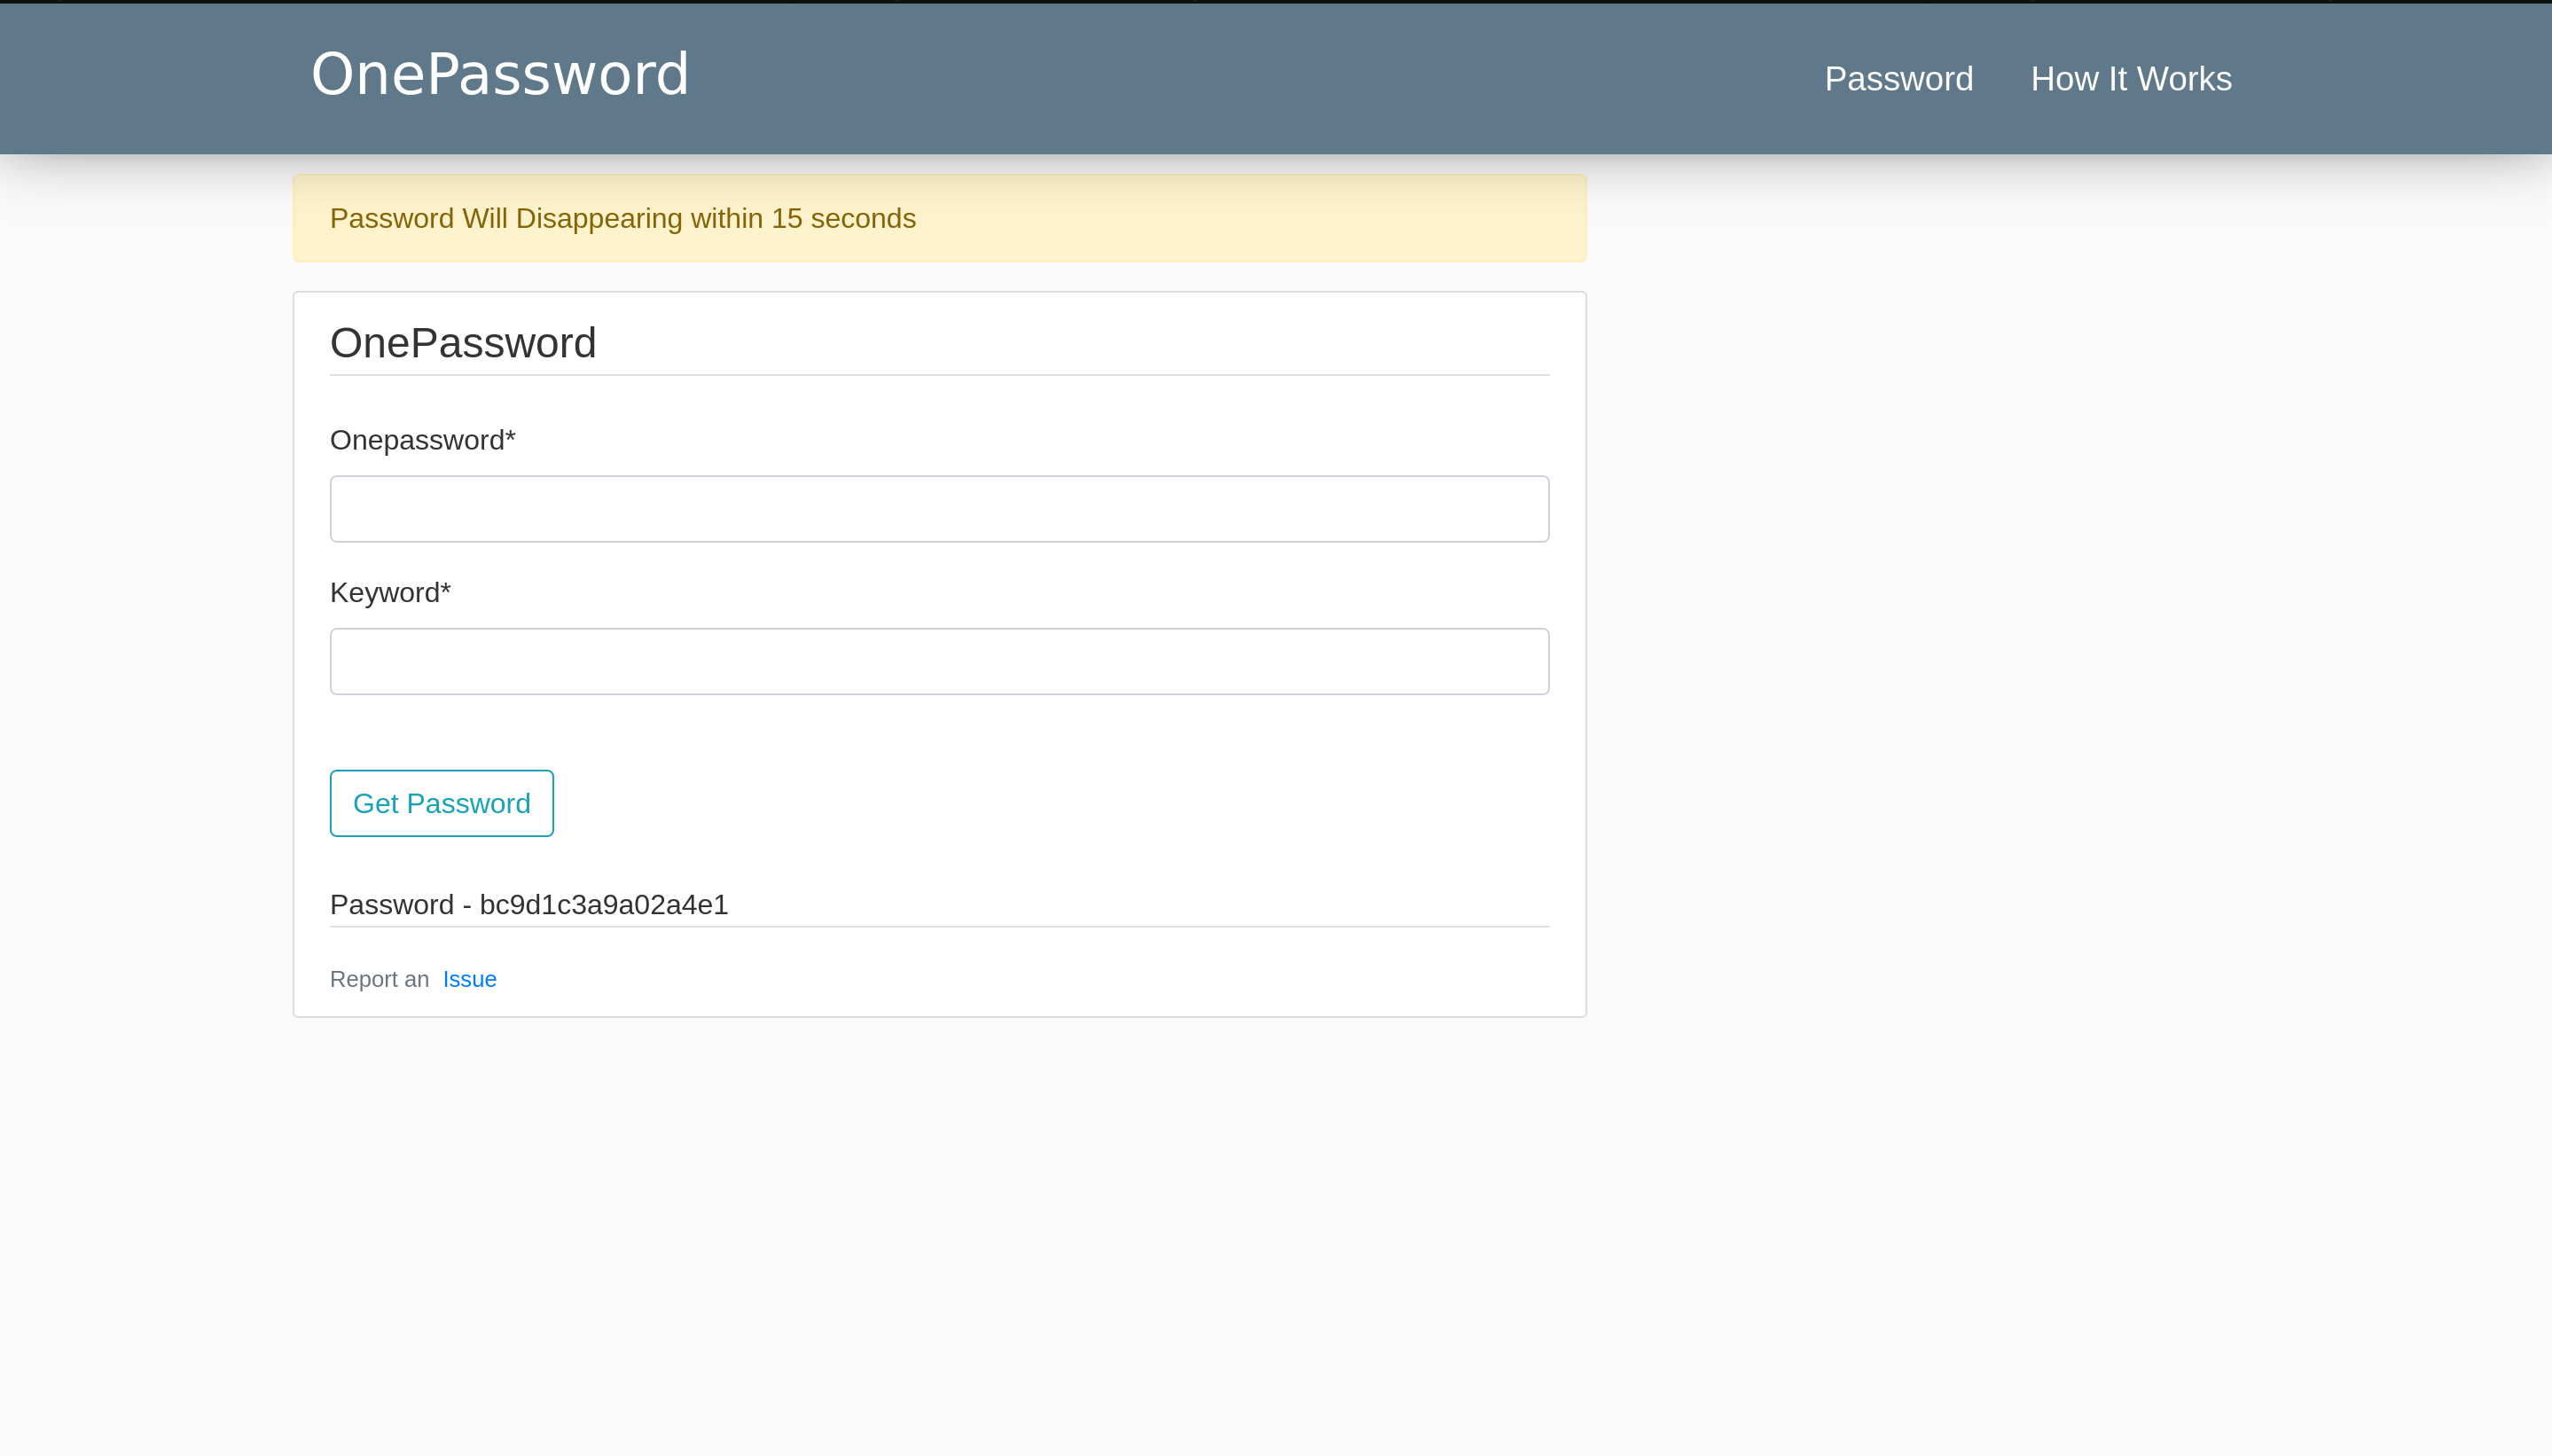
Task: Click the Keyword field label text
Action: pyautogui.click(x=384, y=593)
